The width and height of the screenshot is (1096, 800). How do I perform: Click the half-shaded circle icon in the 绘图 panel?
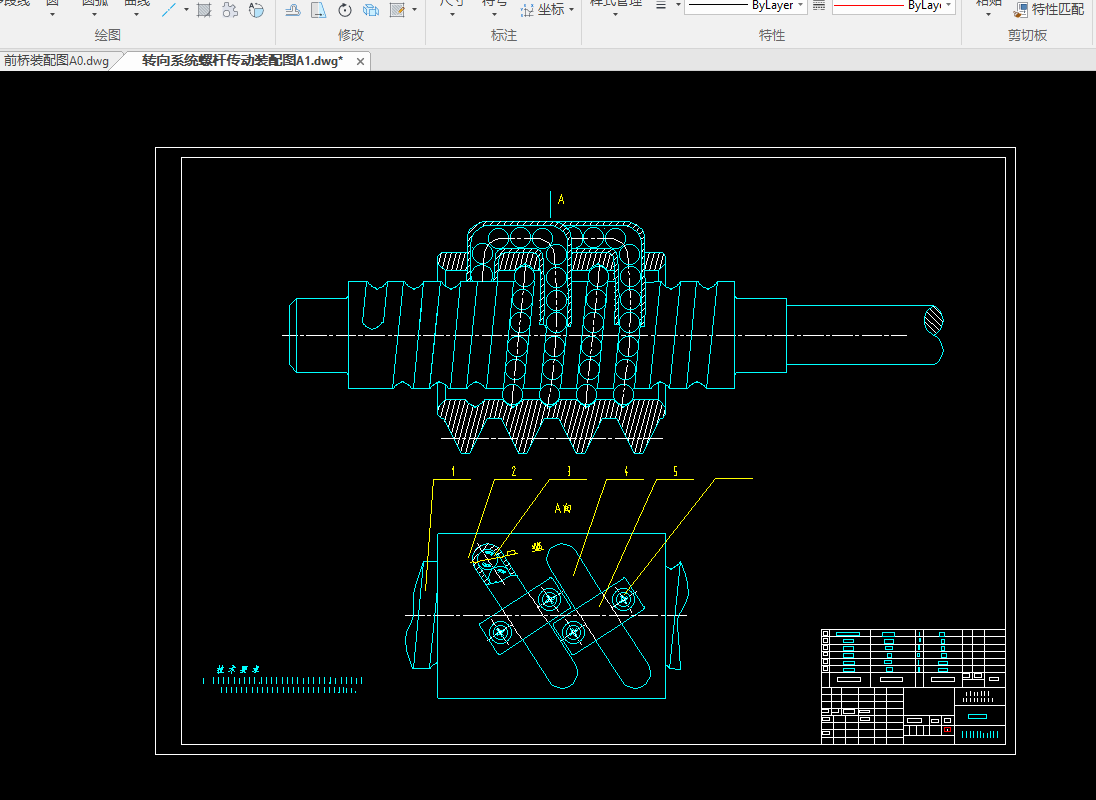[x=256, y=10]
